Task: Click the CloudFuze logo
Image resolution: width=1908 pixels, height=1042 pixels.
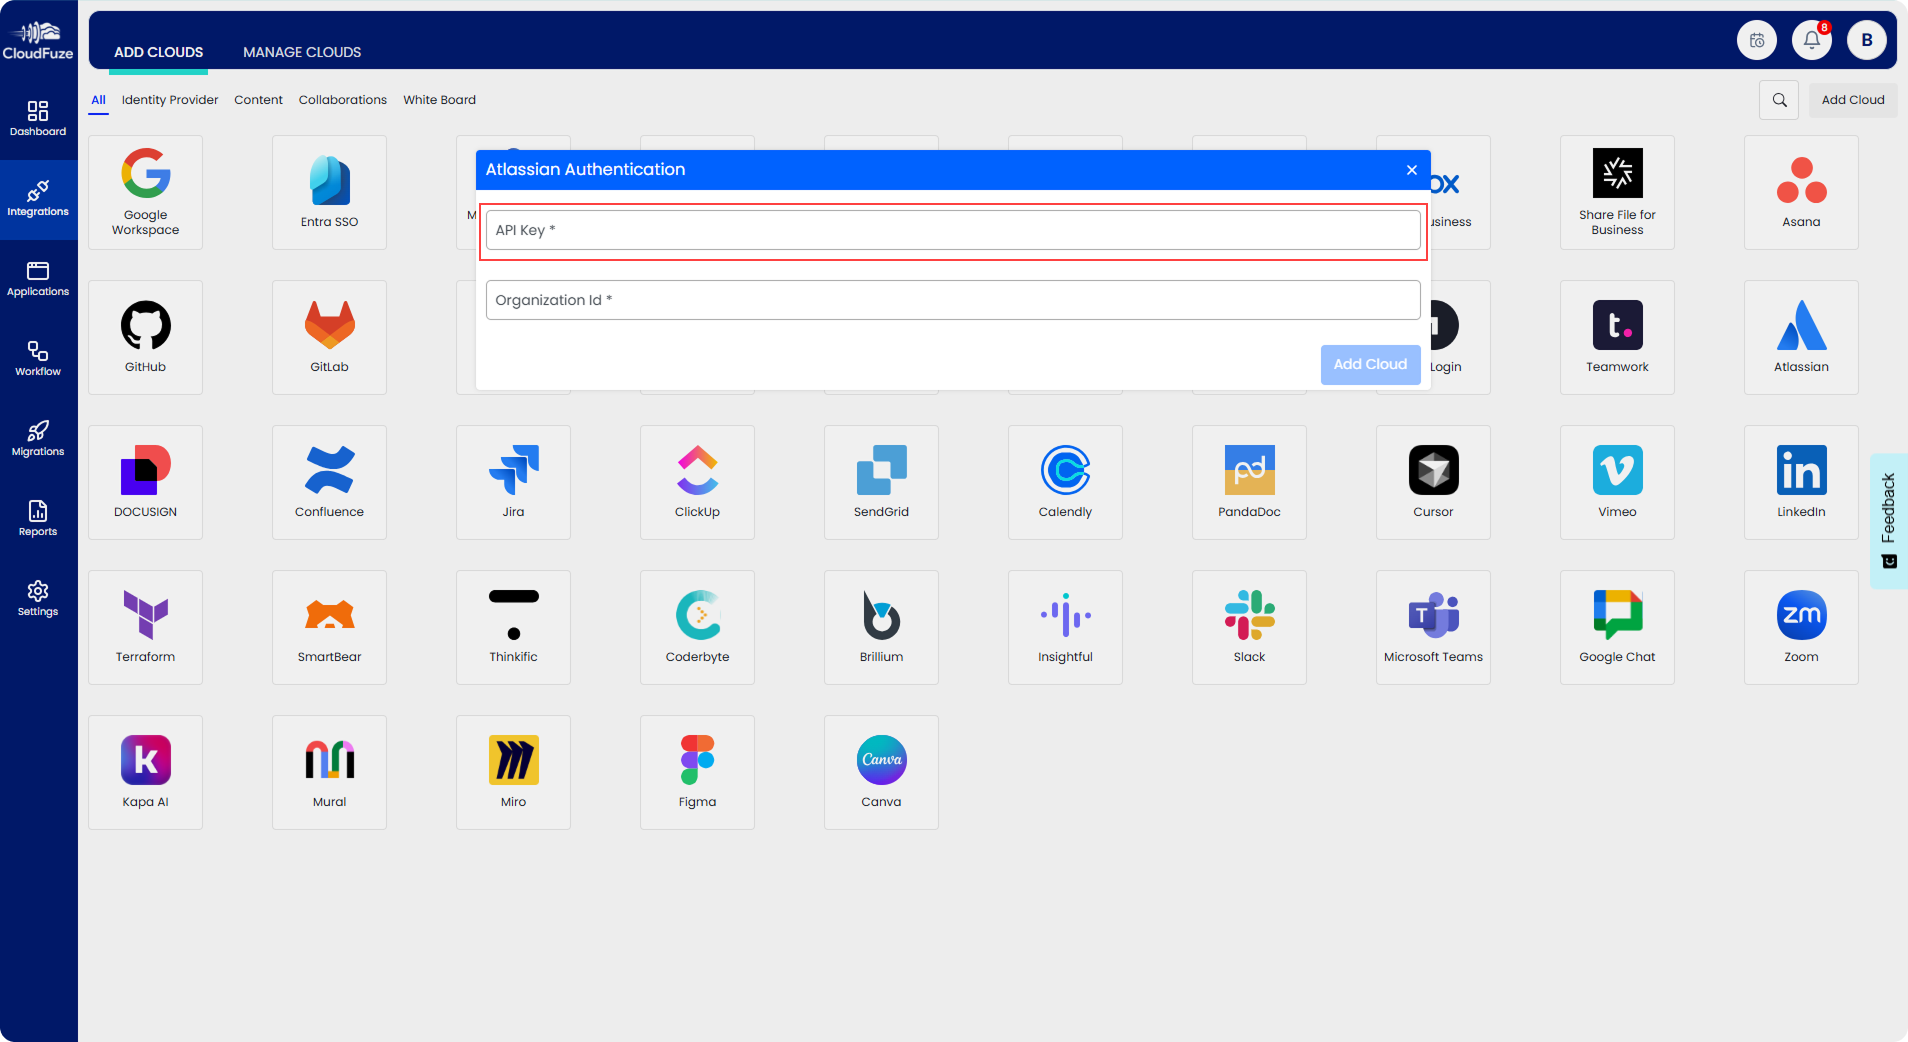Action: [38, 40]
